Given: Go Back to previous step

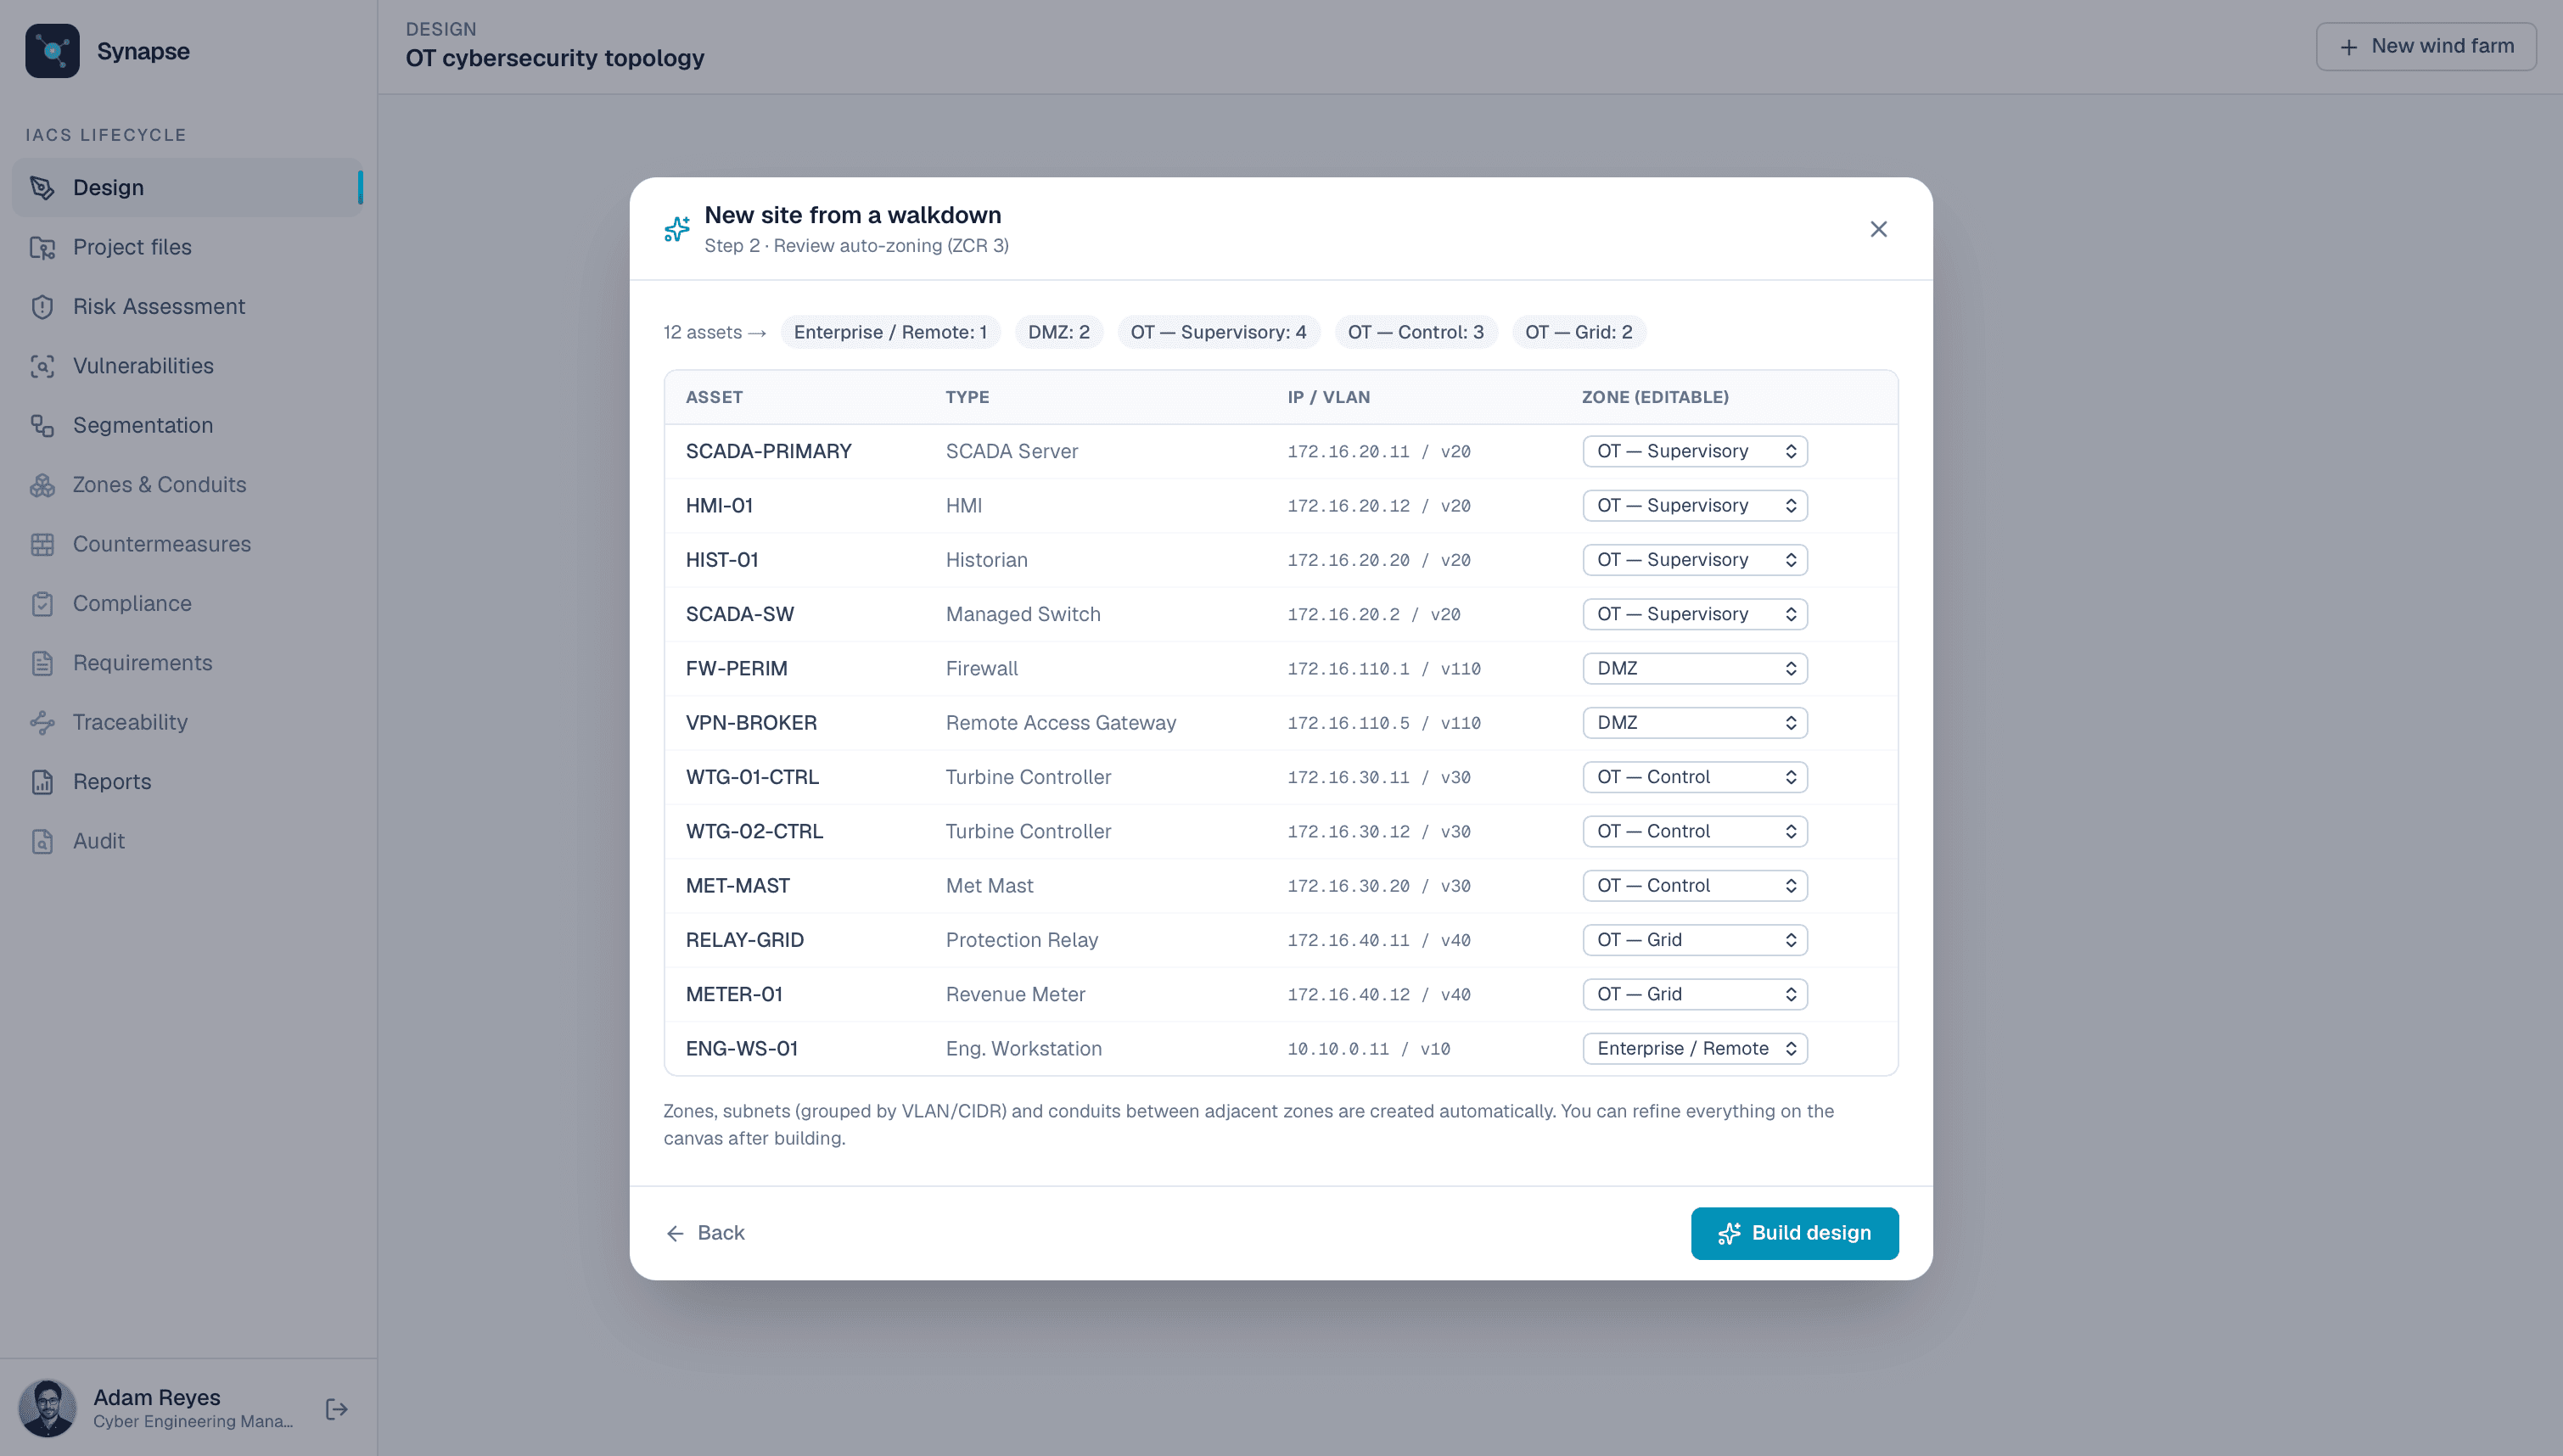Looking at the screenshot, I should [706, 1233].
